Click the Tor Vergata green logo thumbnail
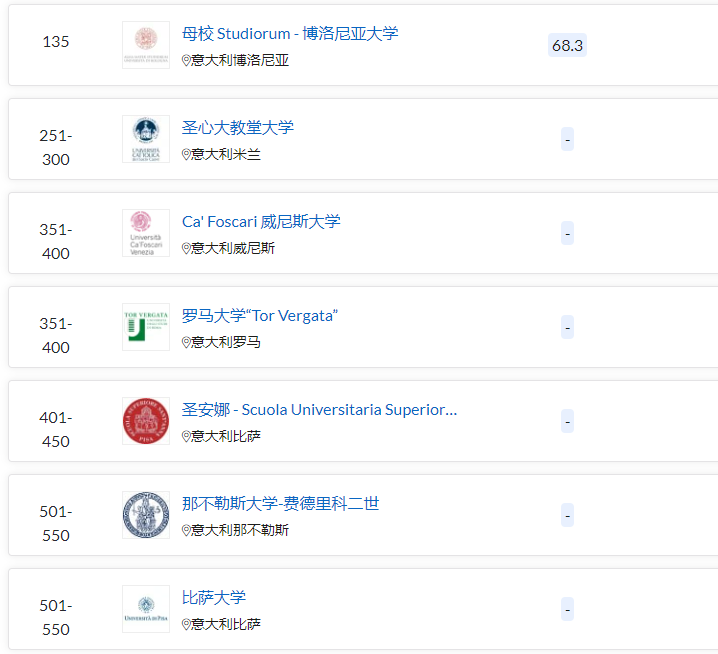Image resolution: width=718 pixels, height=654 pixels. (x=146, y=327)
